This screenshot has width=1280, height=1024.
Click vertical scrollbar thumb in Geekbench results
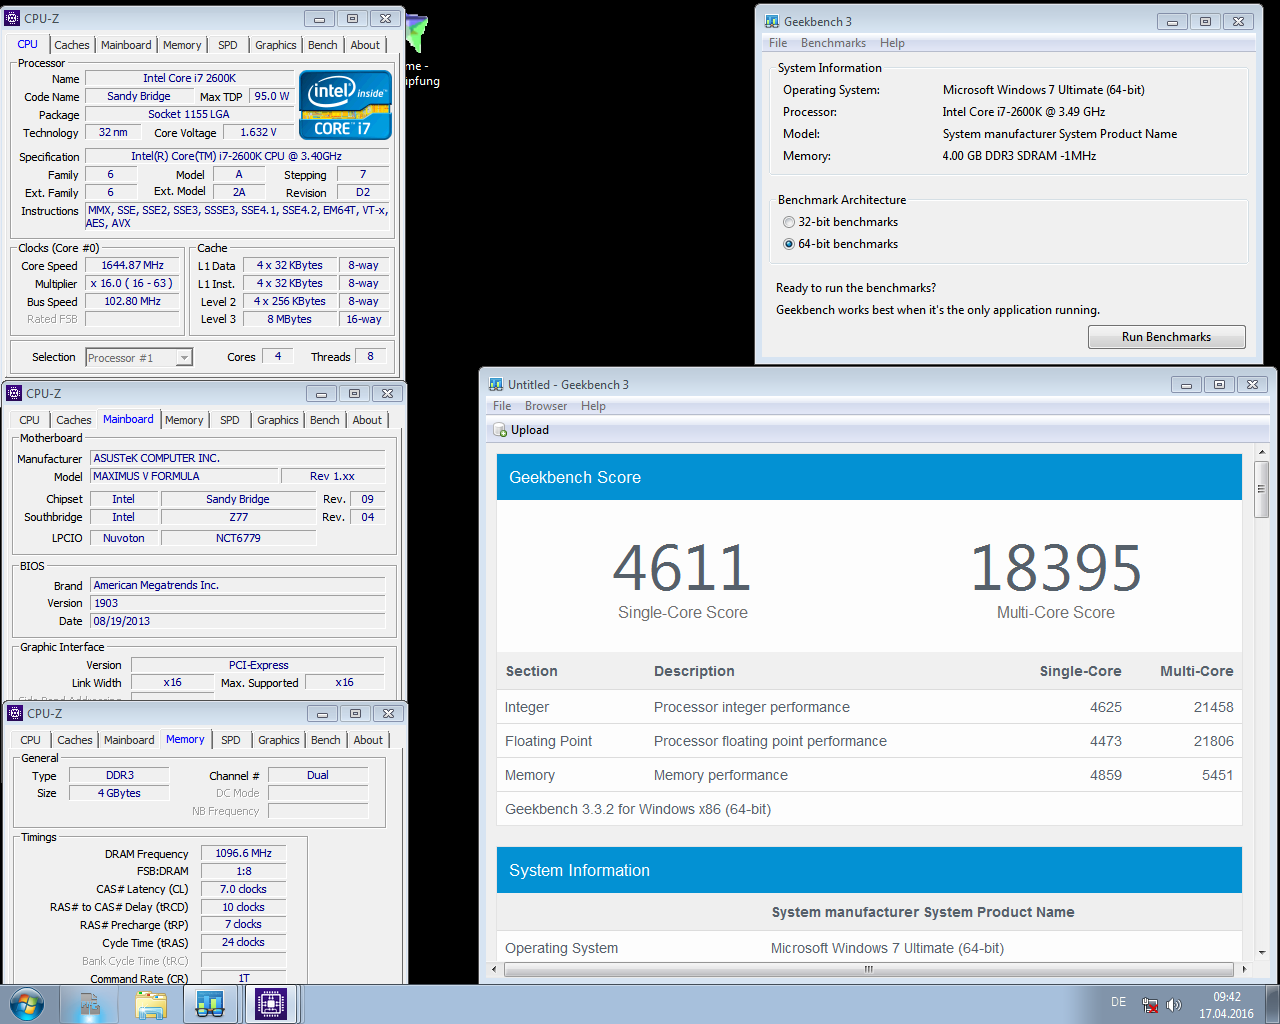pos(1262,489)
